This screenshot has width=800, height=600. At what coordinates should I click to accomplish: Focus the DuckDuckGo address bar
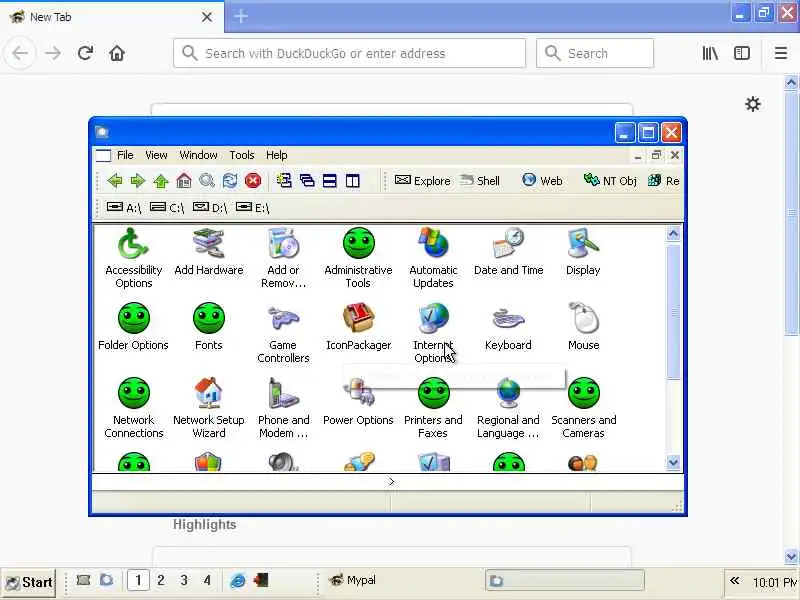[x=349, y=53]
